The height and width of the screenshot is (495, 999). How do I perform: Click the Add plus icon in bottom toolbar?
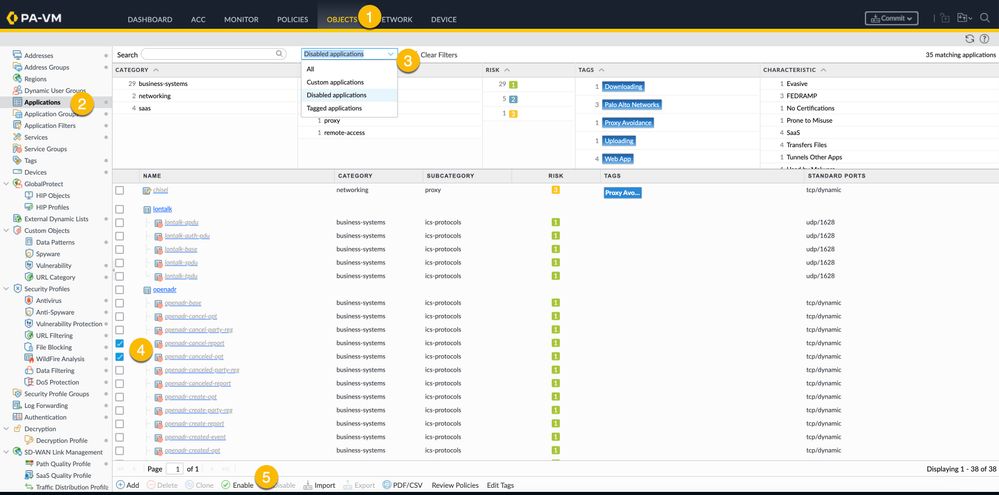[x=121, y=485]
